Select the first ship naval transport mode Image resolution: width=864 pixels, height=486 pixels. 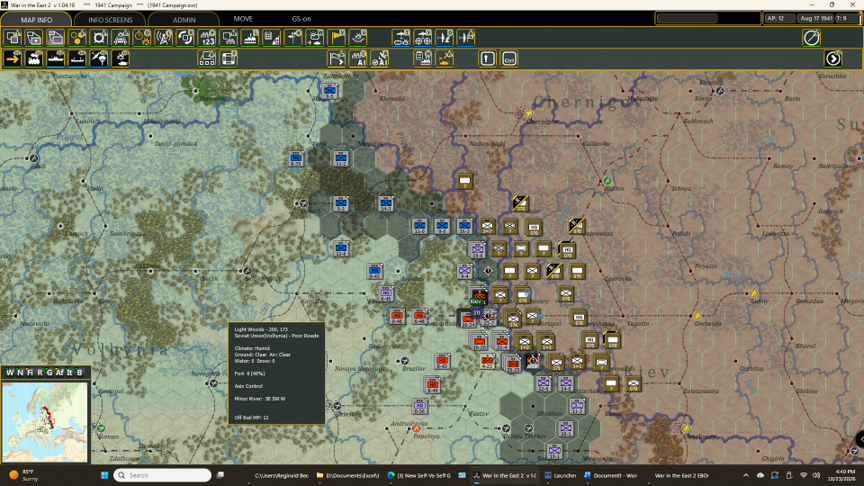(x=56, y=58)
